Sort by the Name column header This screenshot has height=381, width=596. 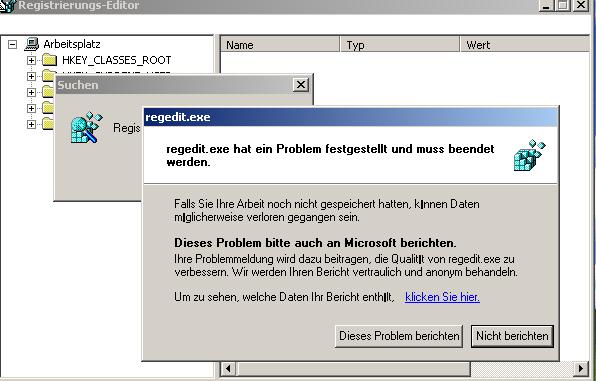click(280, 45)
